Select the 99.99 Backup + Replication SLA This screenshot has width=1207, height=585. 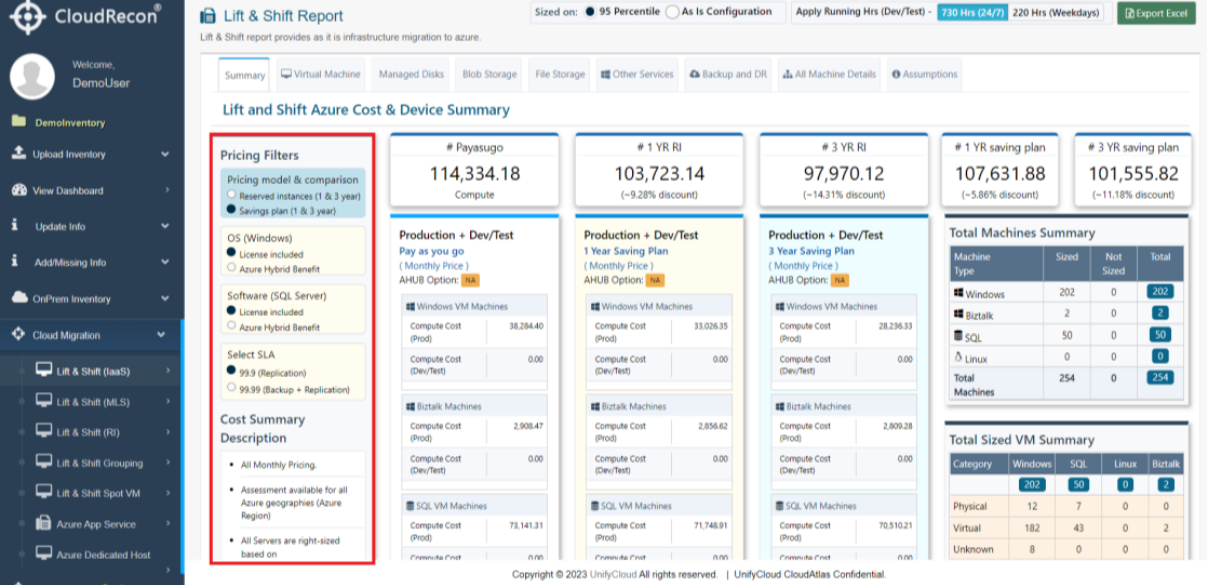point(232,388)
